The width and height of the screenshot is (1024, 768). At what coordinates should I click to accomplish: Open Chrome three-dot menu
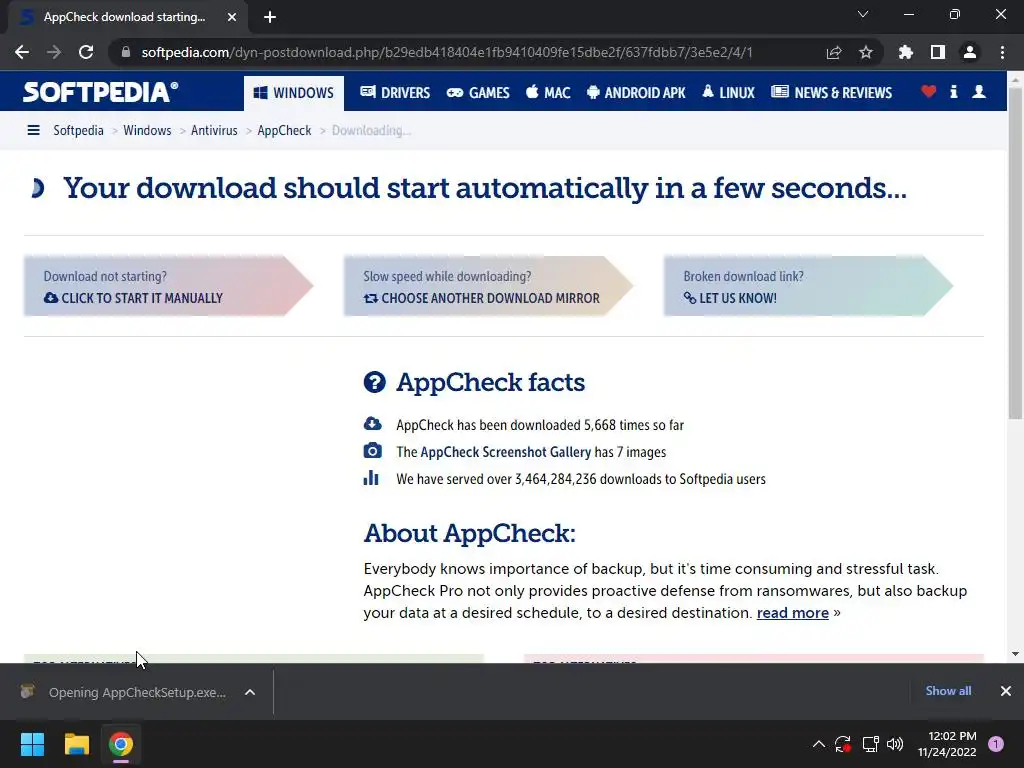(1002, 52)
